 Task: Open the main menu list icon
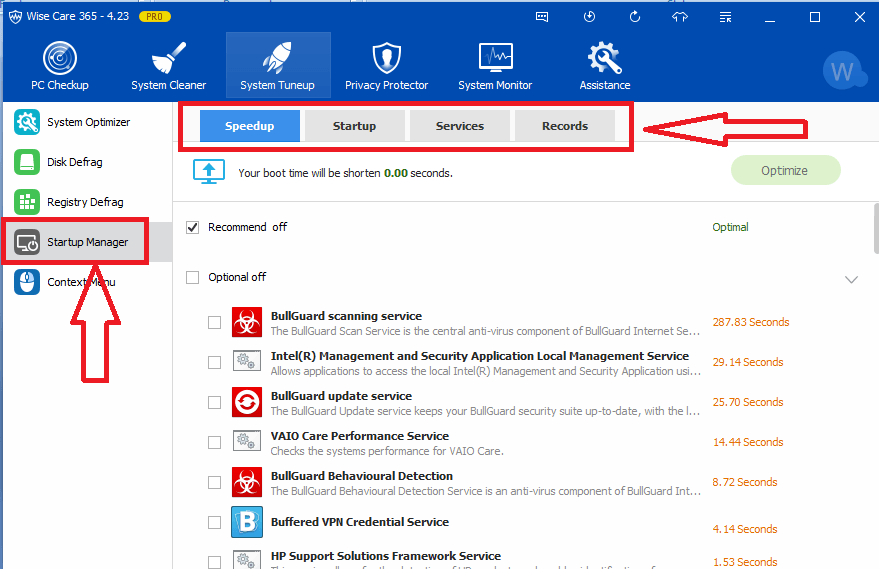(x=725, y=17)
